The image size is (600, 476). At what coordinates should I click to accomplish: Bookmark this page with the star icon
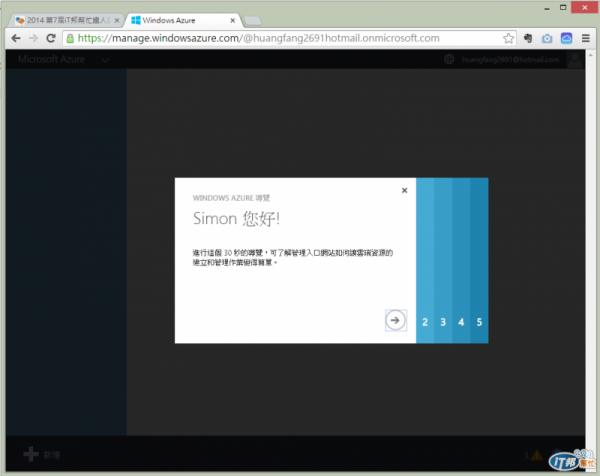coord(509,38)
